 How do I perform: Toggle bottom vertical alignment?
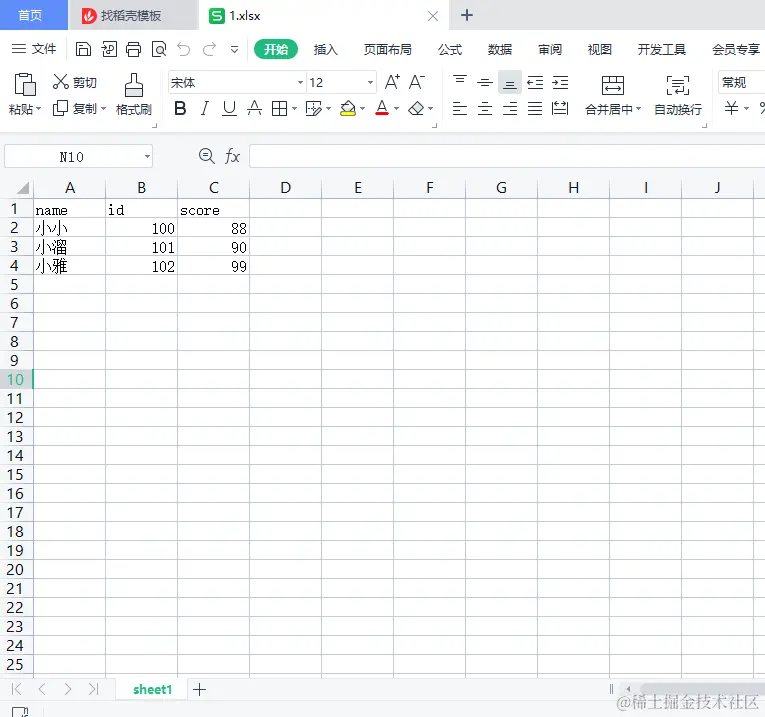[510, 83]
